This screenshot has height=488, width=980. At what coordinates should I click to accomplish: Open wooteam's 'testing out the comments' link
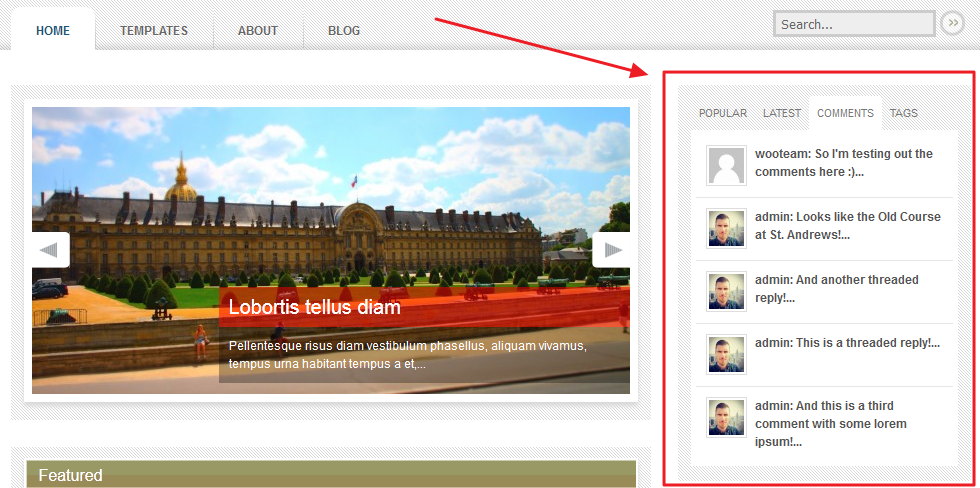pos(844,162)
